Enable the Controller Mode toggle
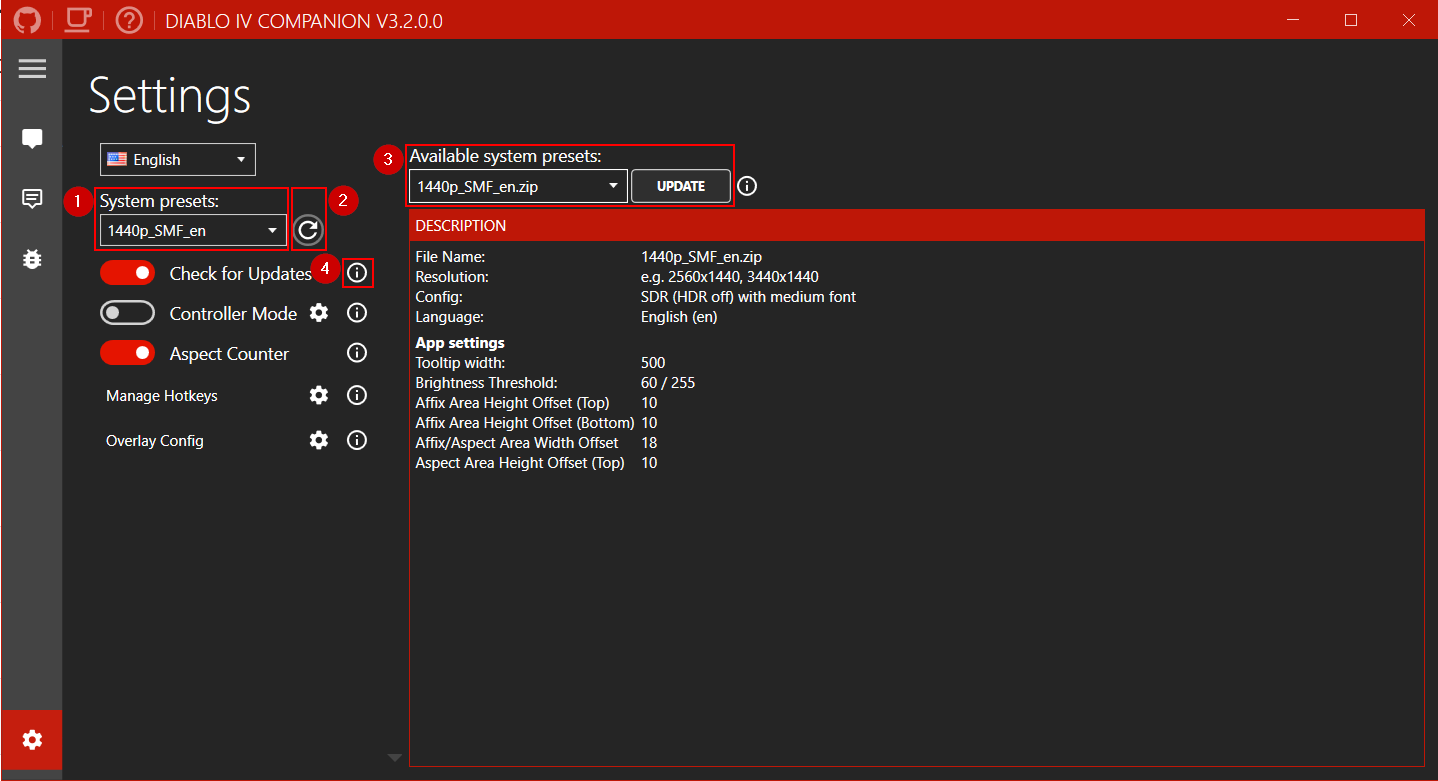Viewport: 1438px width, 781px height. 127,313
